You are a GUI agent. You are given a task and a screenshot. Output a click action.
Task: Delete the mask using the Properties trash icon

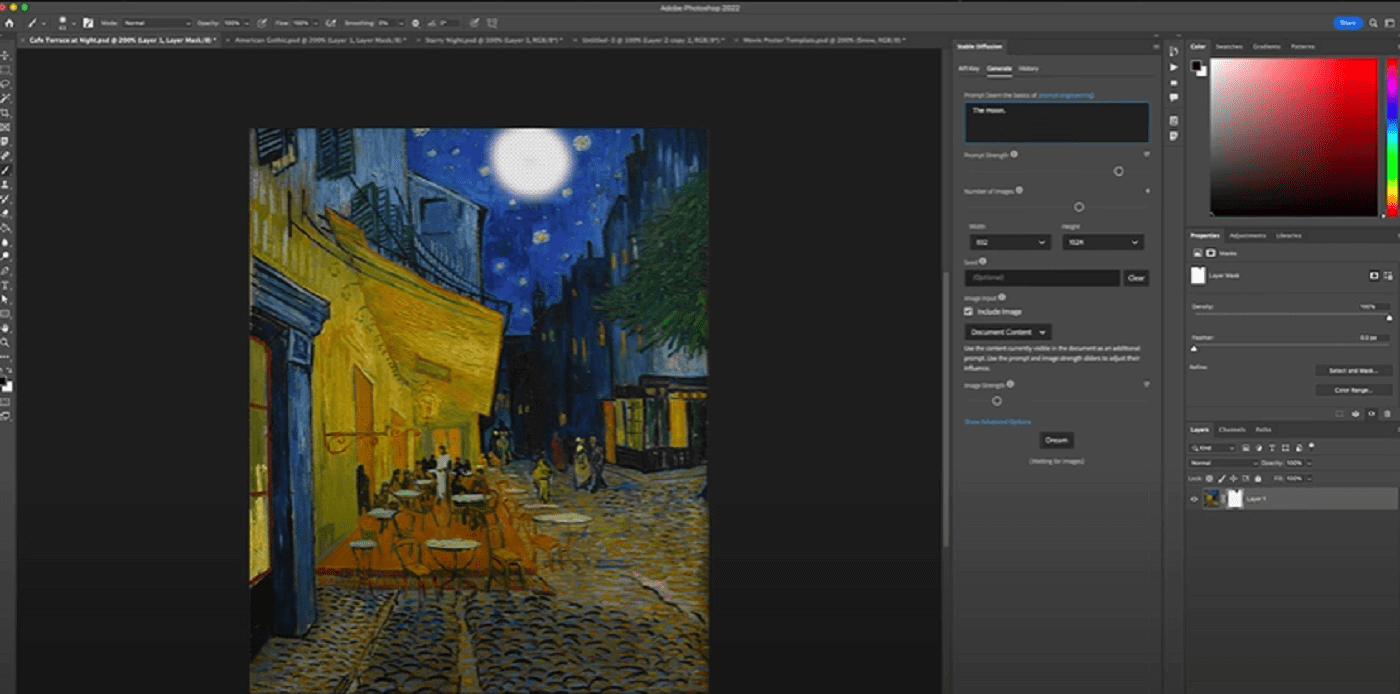tap(1387, 413)
